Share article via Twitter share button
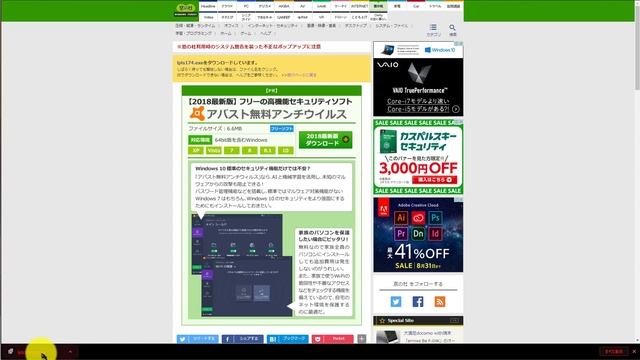 click(x=198, y=339)
